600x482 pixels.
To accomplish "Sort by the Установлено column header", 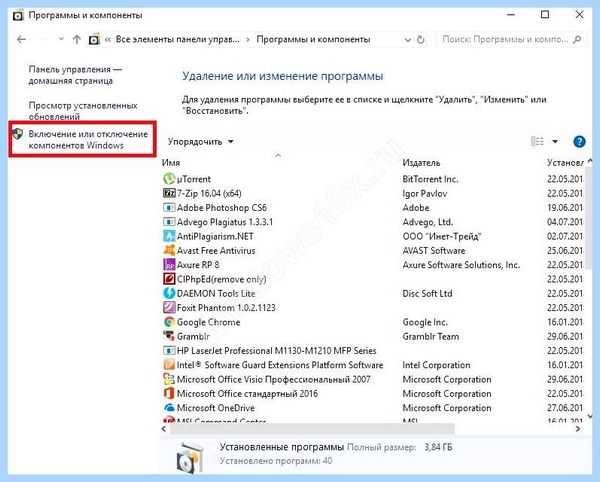I will tap(565, 163).
